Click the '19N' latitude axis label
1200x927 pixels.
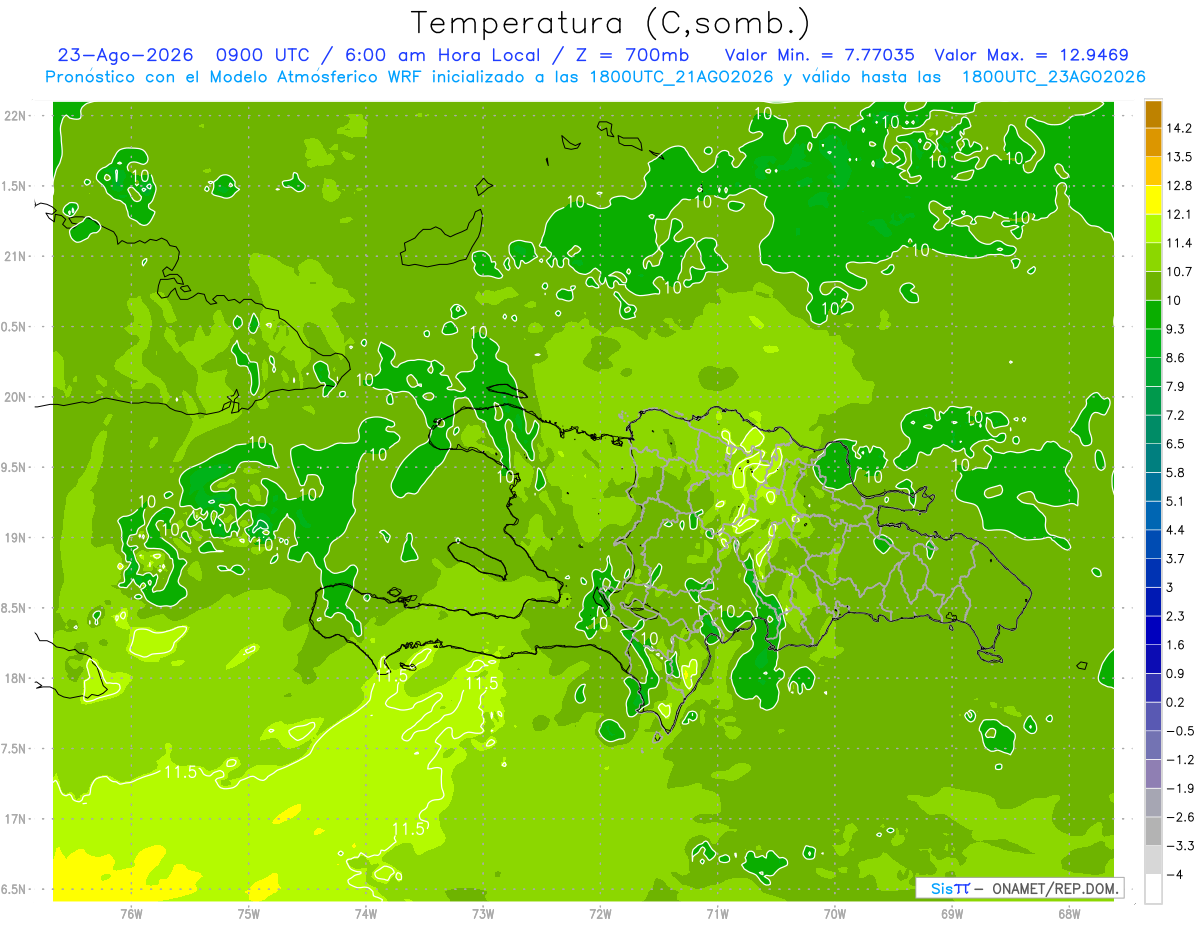point(17,538)
